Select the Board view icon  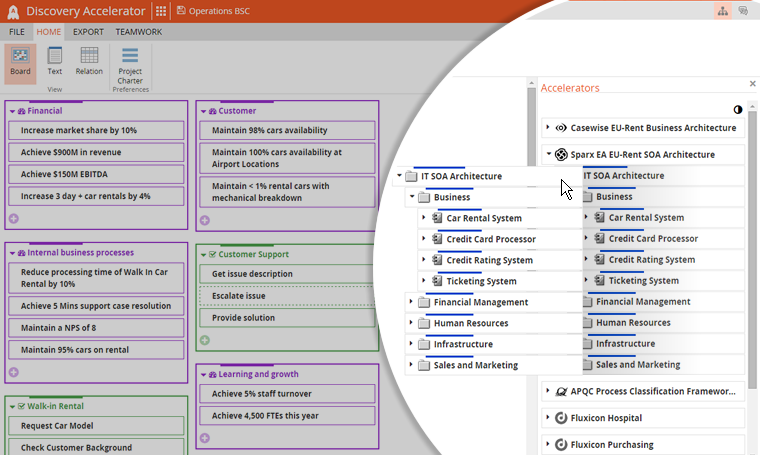[x=20, y=62]
